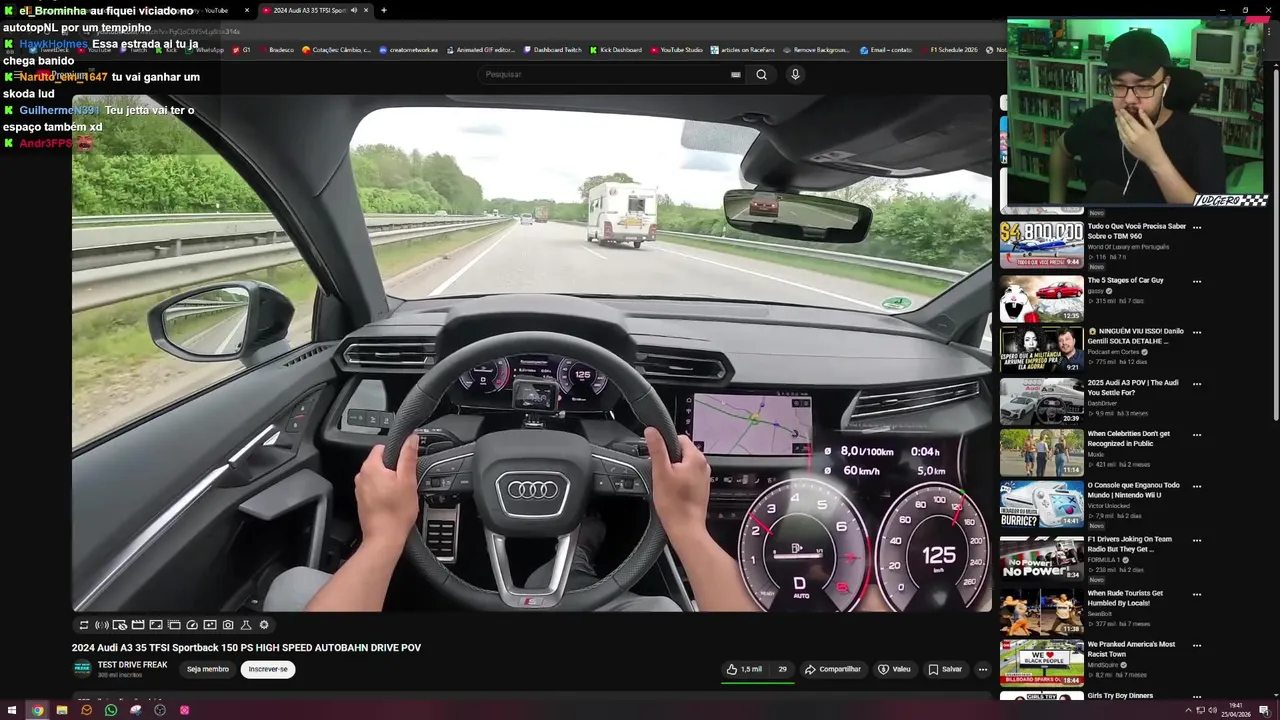Viewport: 1280px width, 720px height.
Task: Open WhatsApp from the taskbar
Action: coord(111,710)
